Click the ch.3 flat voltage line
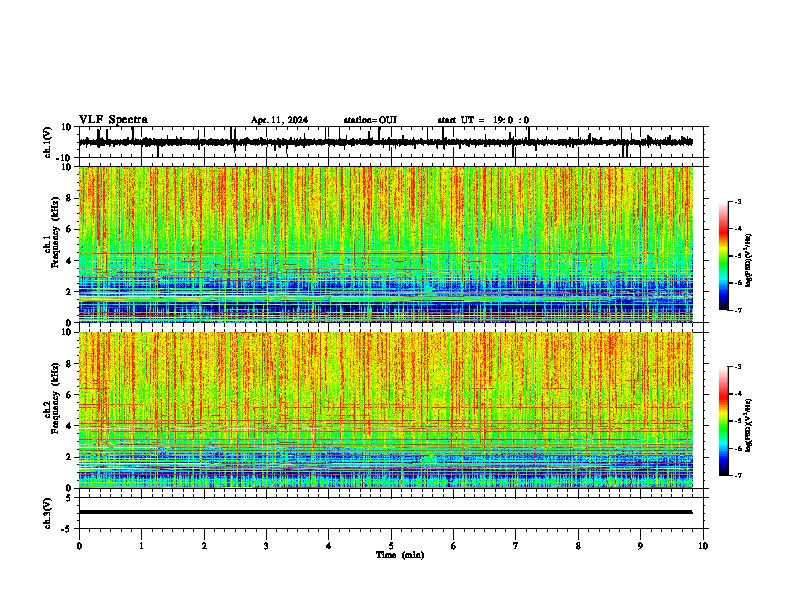The width and height of the screenshot is (792, 612). tap(385, 512)
